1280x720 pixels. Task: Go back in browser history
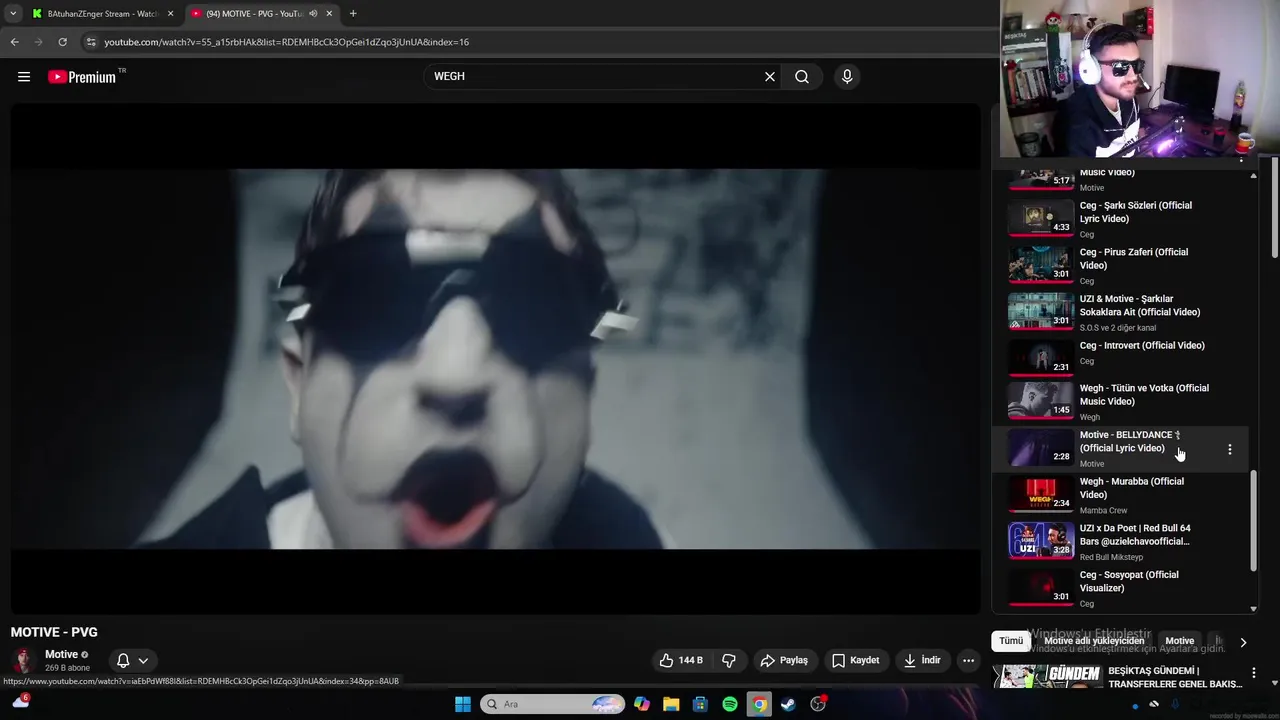pos(14,42)
